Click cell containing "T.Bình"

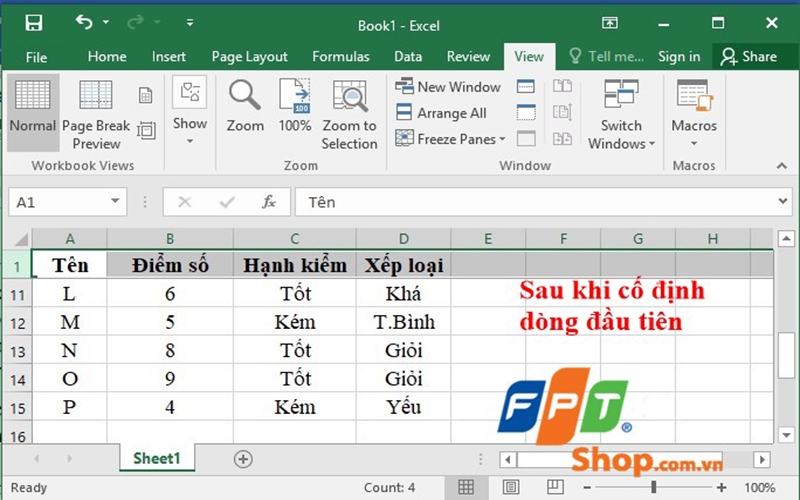(404, 322)
